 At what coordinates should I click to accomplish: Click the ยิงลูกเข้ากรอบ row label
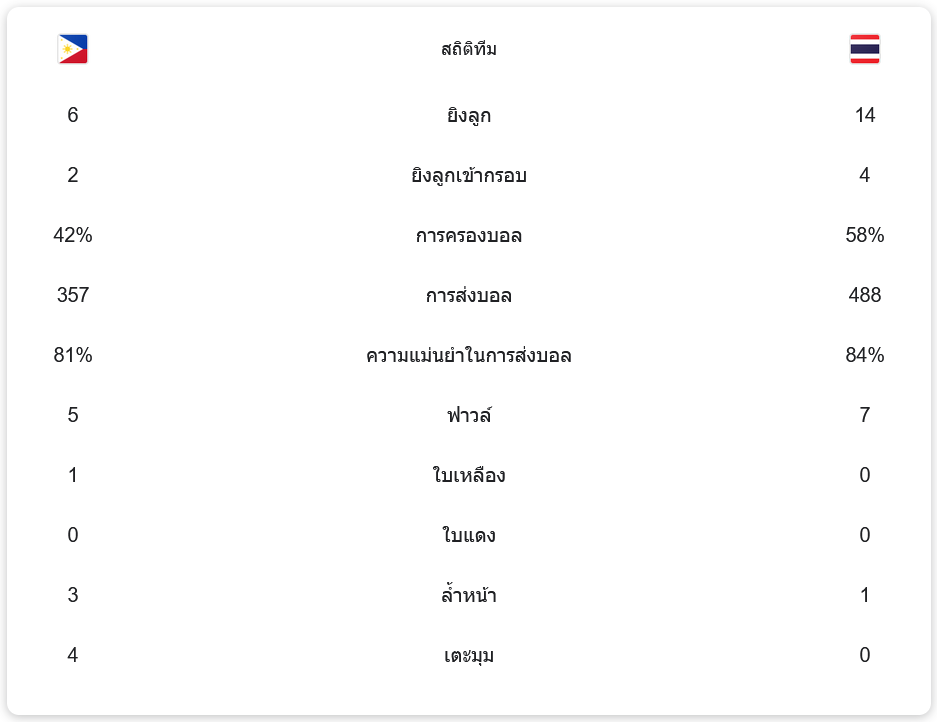pyautogui.click(x=468, y=176)
